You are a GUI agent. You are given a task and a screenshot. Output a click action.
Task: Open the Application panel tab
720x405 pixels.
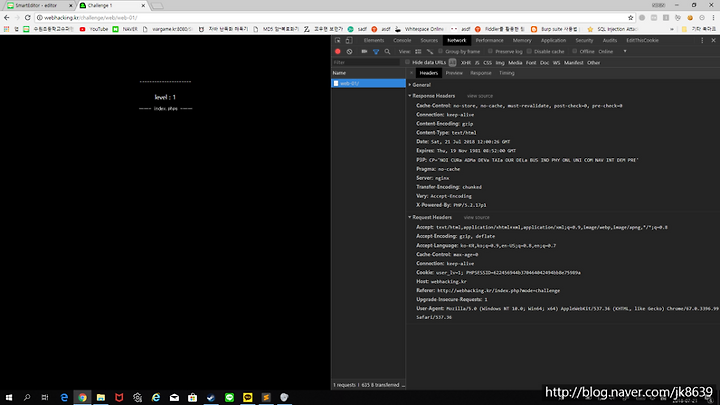(x=553, y=40)
